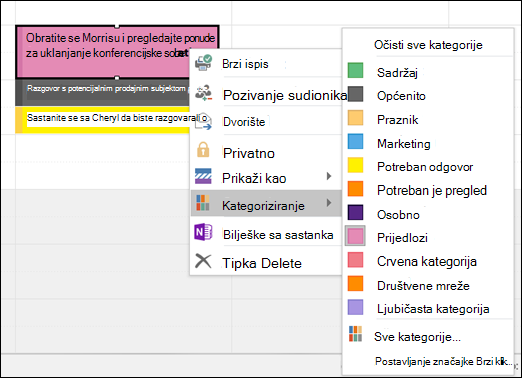Viewport: 522px width, 378px height.
Task: Select Brzi ispis from context menu
Action: pyautogui.click(x=266, y=63)
